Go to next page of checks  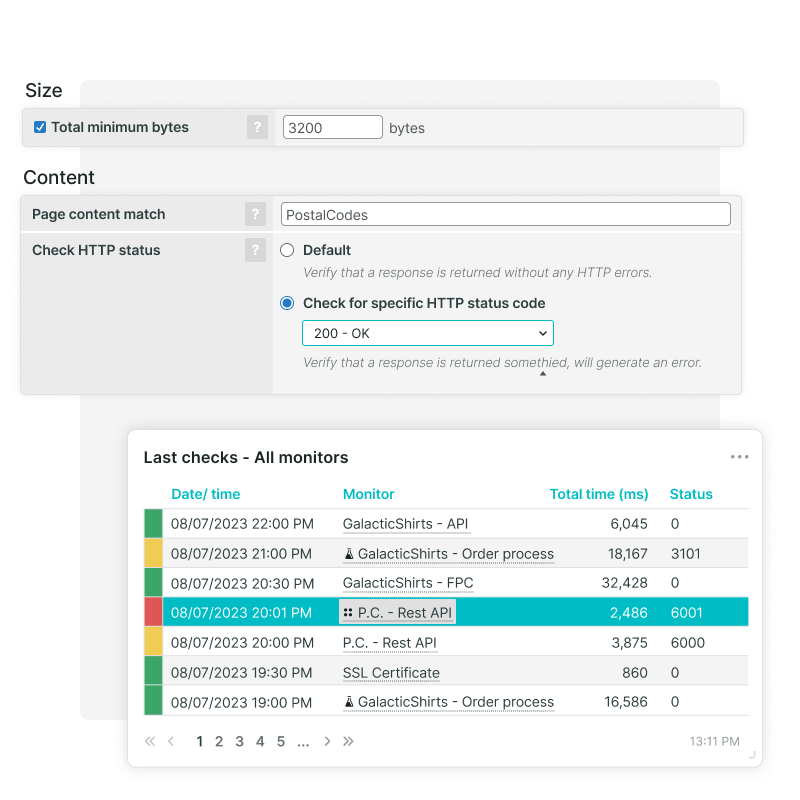tap(327, 741)
